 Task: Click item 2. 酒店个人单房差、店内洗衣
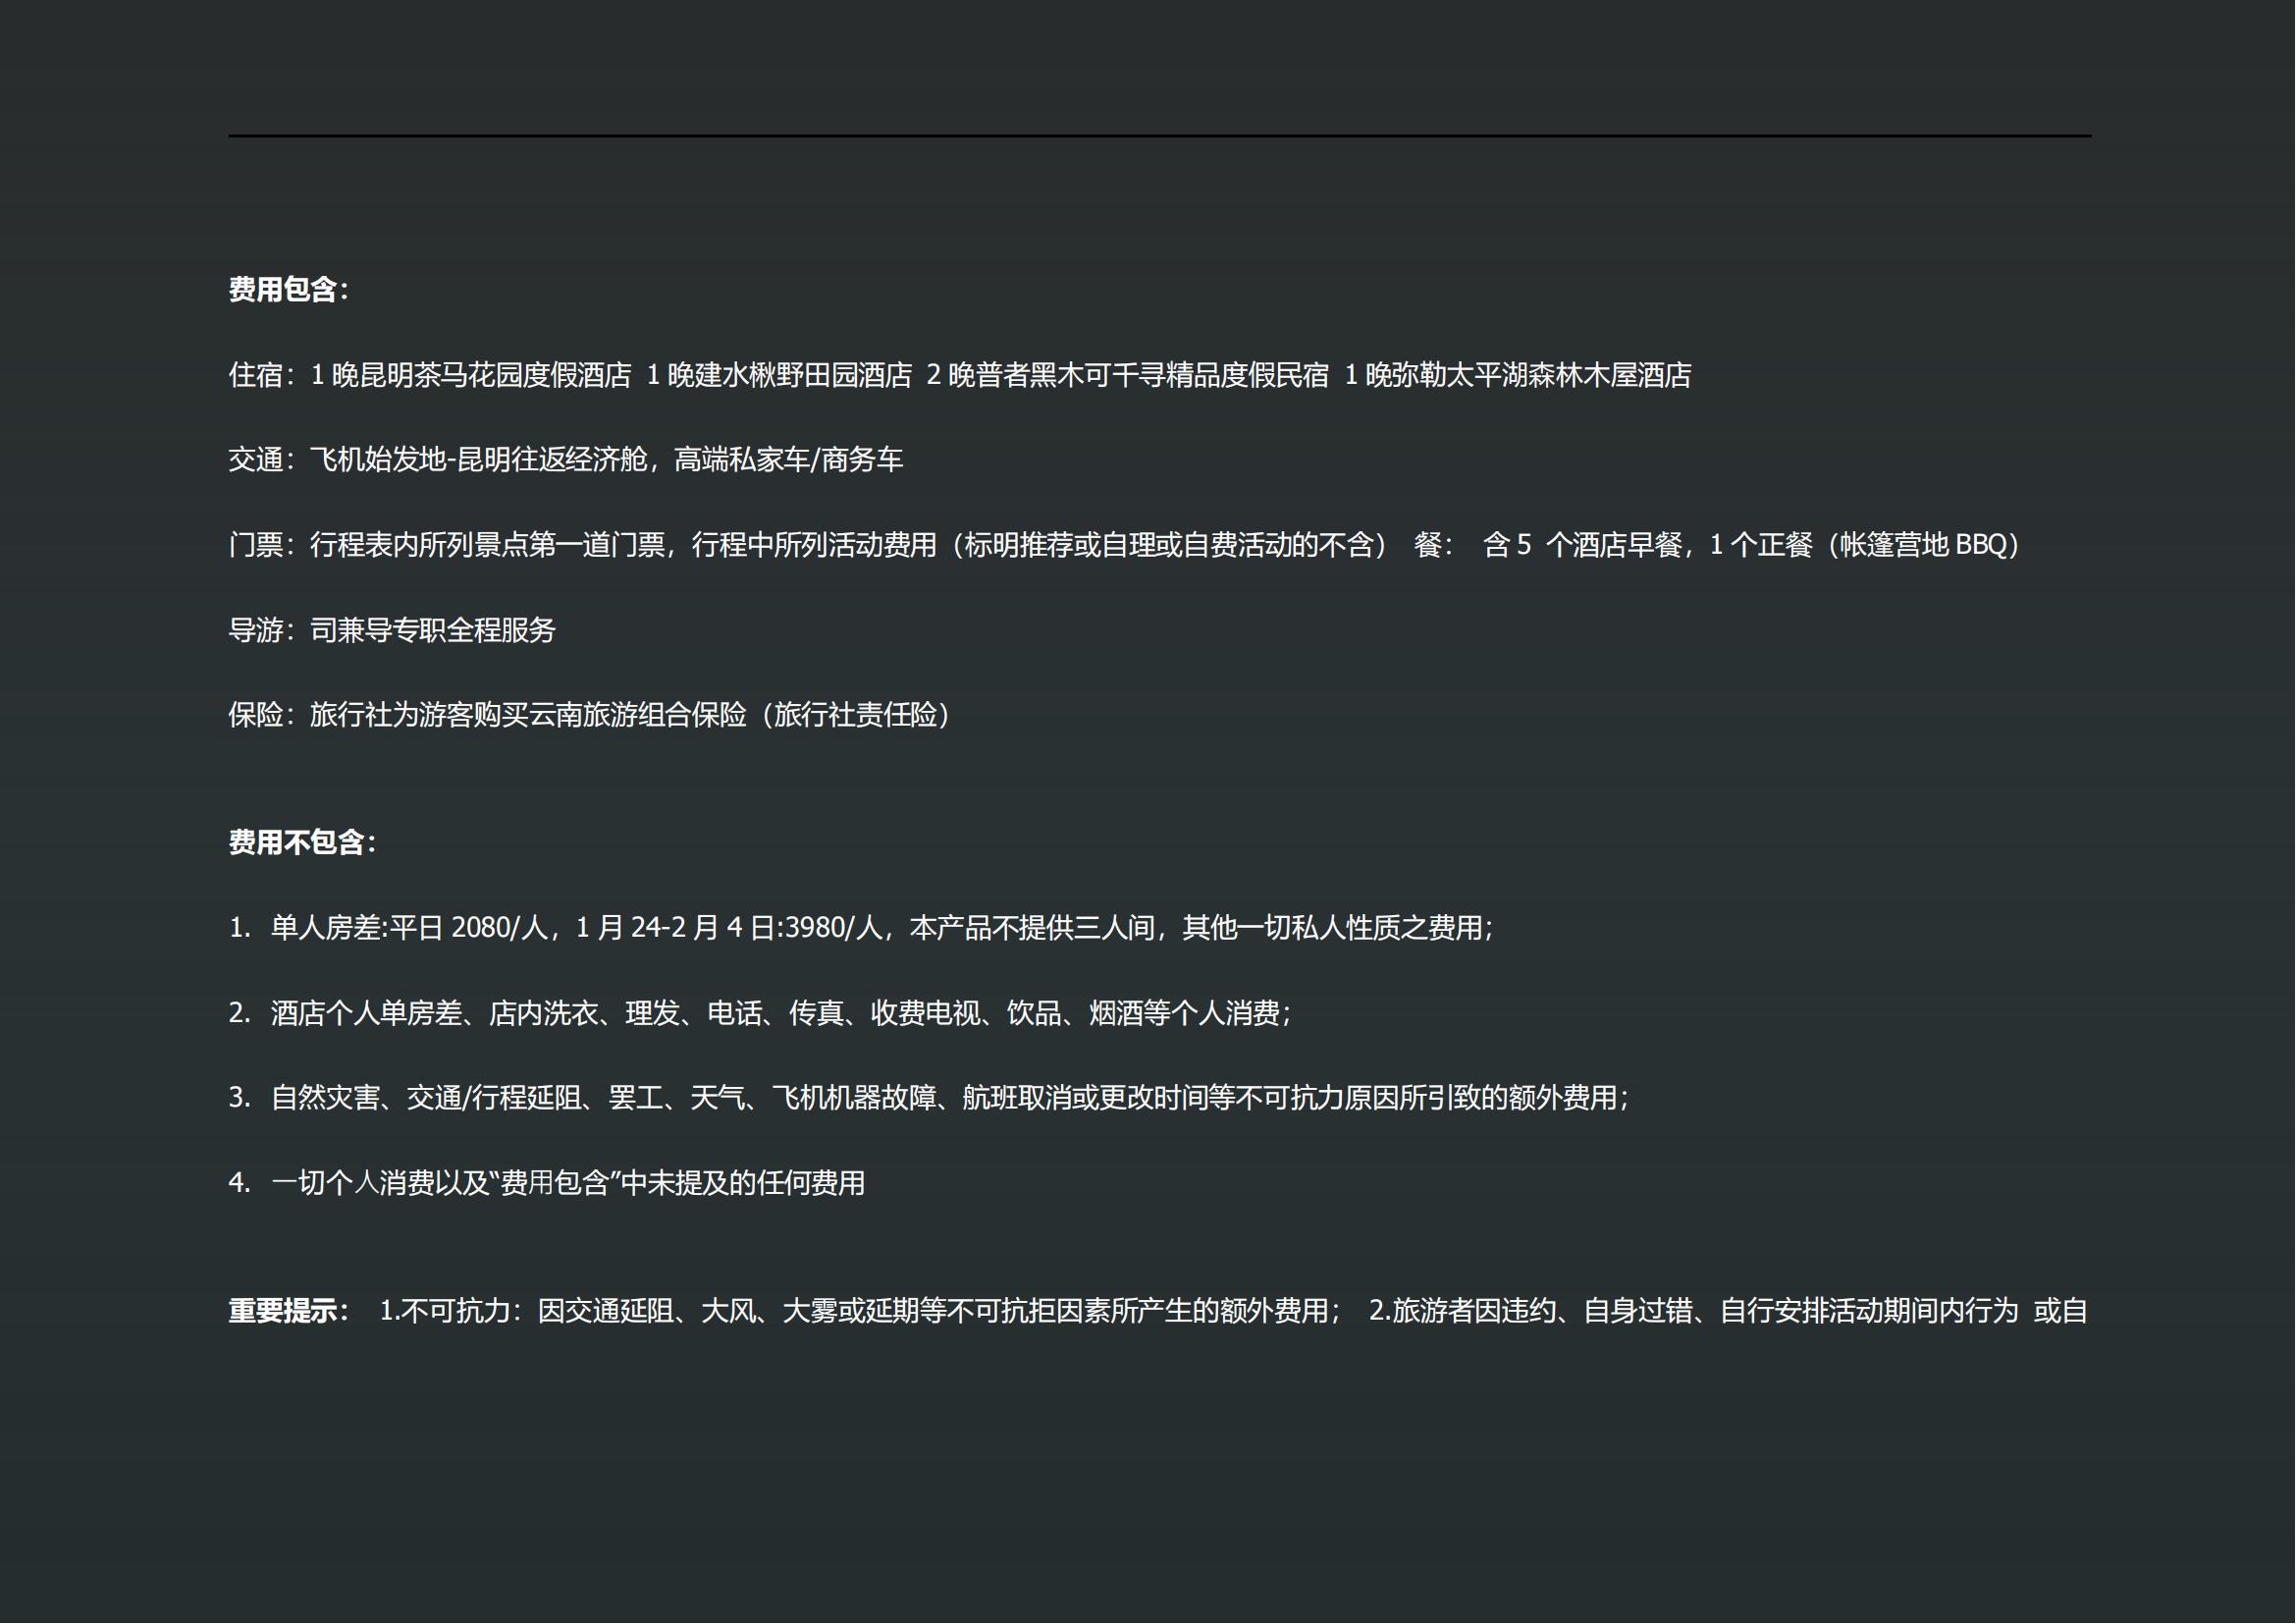coord(760,1013)
